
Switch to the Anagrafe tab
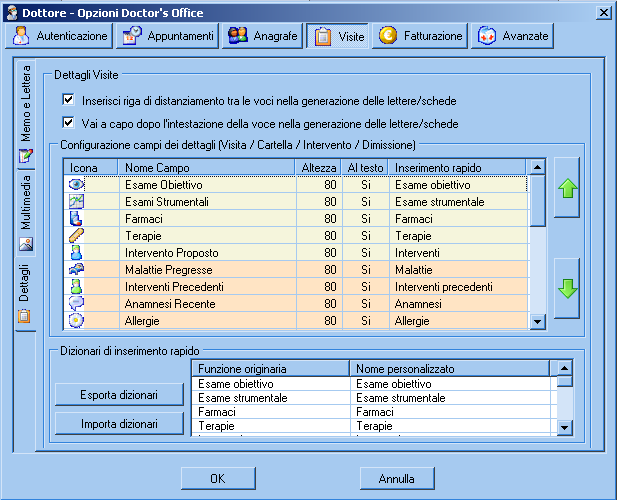click(x=262, y=36)
